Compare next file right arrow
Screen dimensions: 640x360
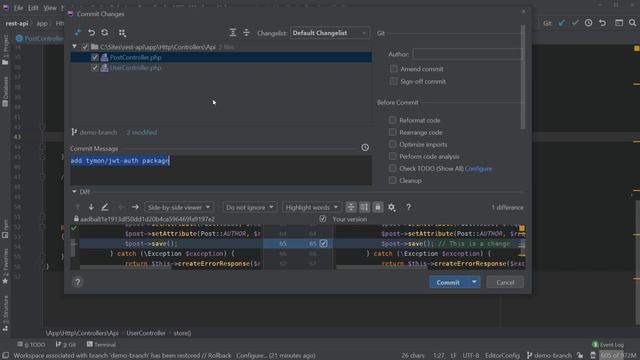[135, 207]
